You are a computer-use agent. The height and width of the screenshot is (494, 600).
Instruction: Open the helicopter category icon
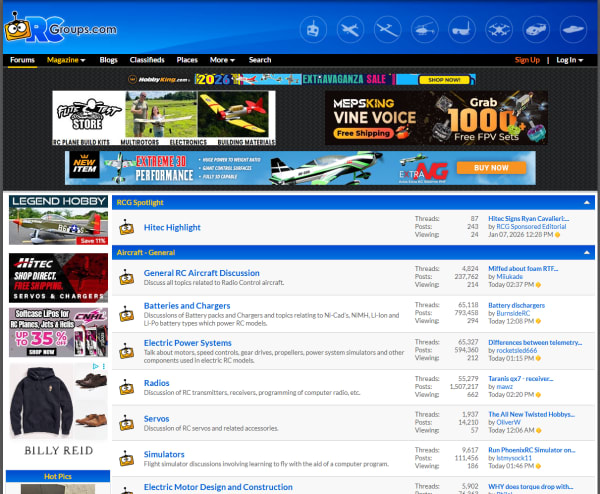click(x=425, y=29)
